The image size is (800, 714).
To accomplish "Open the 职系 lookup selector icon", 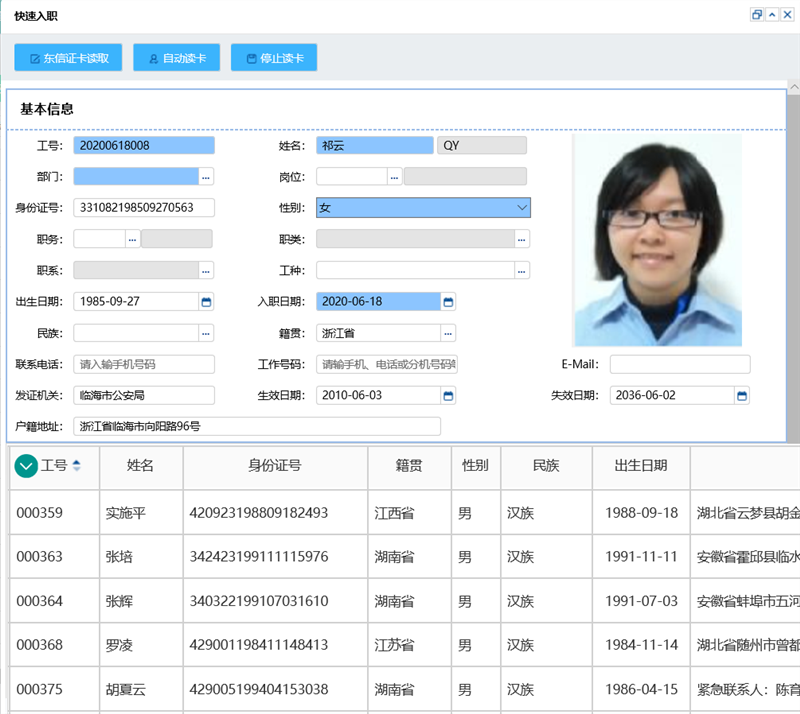I will coord(205,270).
